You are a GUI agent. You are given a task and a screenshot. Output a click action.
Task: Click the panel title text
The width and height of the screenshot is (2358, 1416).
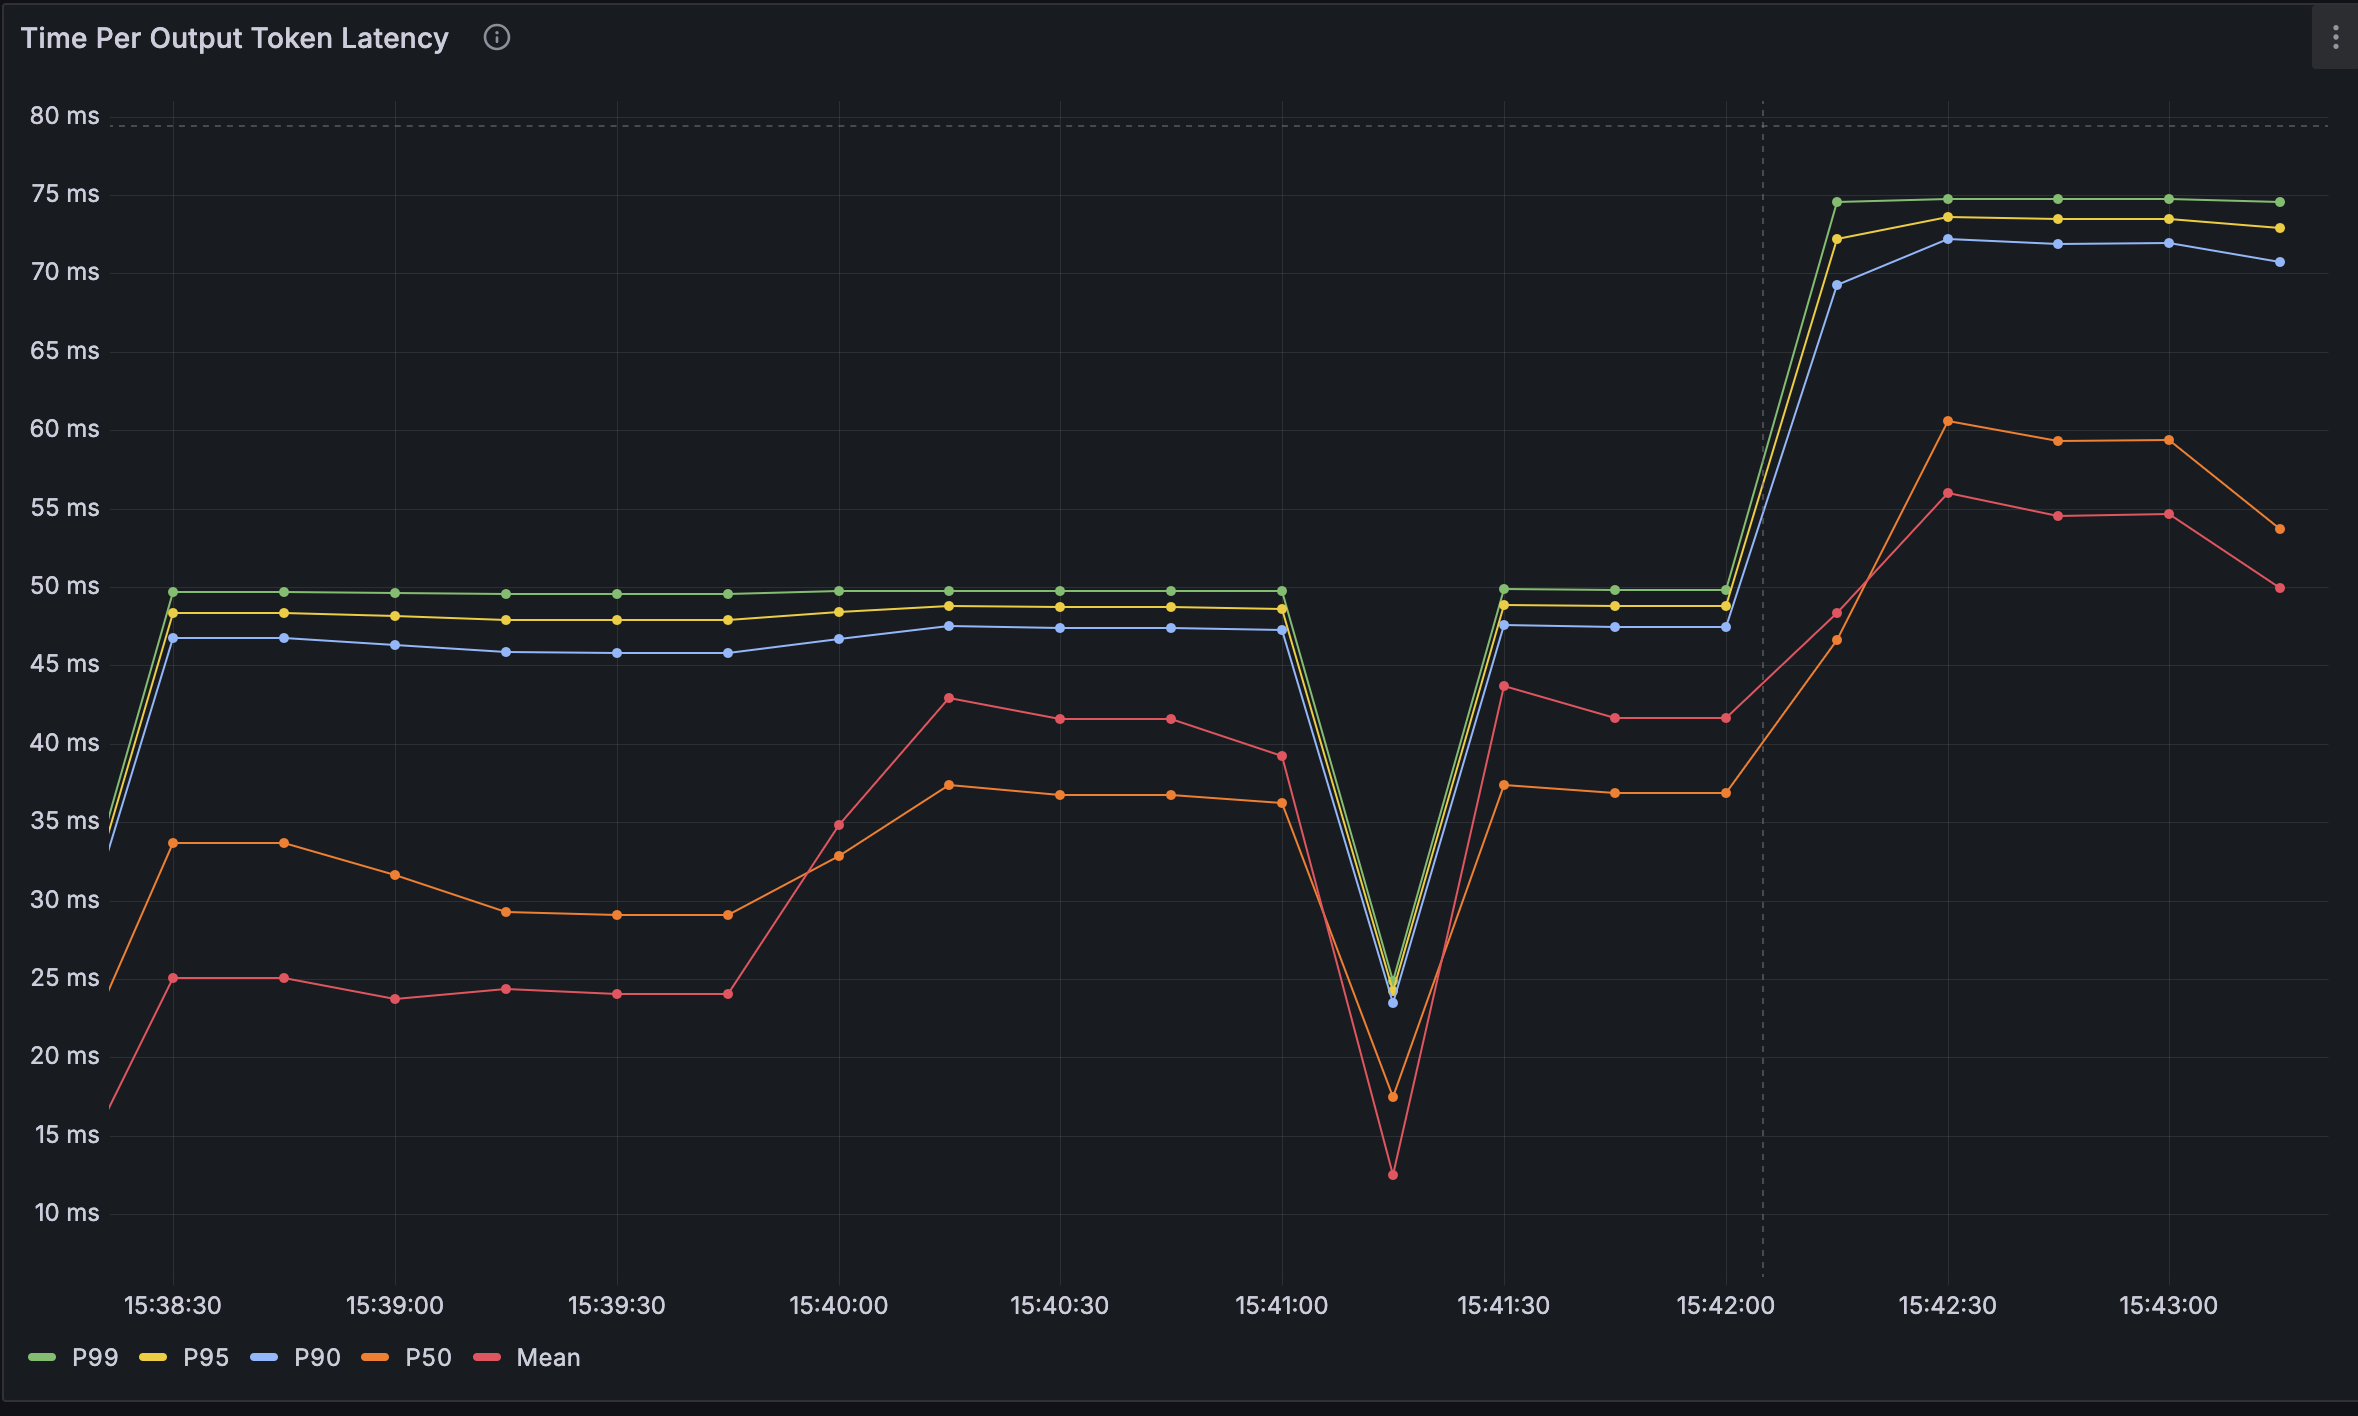234,38
